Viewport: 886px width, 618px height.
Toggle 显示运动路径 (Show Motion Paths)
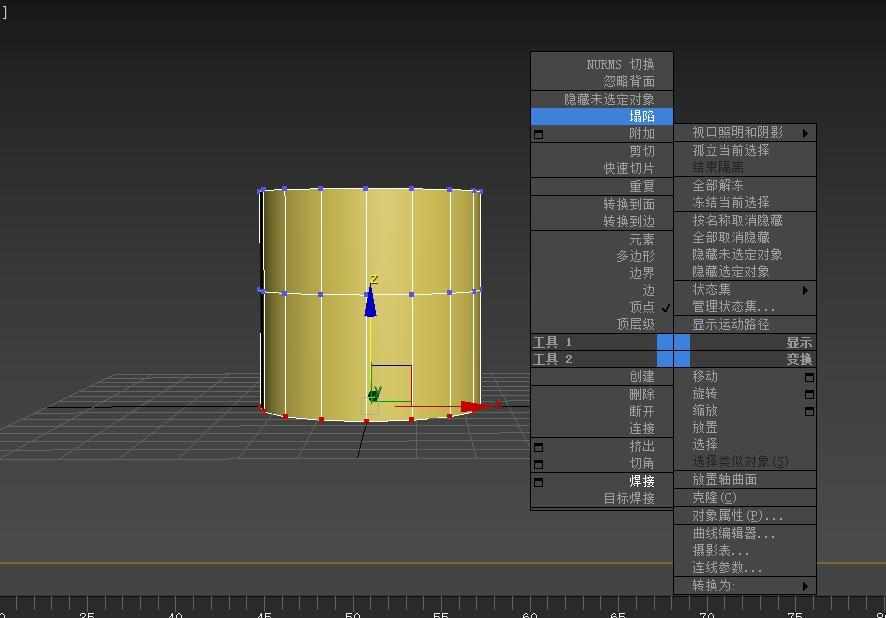coord(731,324)
